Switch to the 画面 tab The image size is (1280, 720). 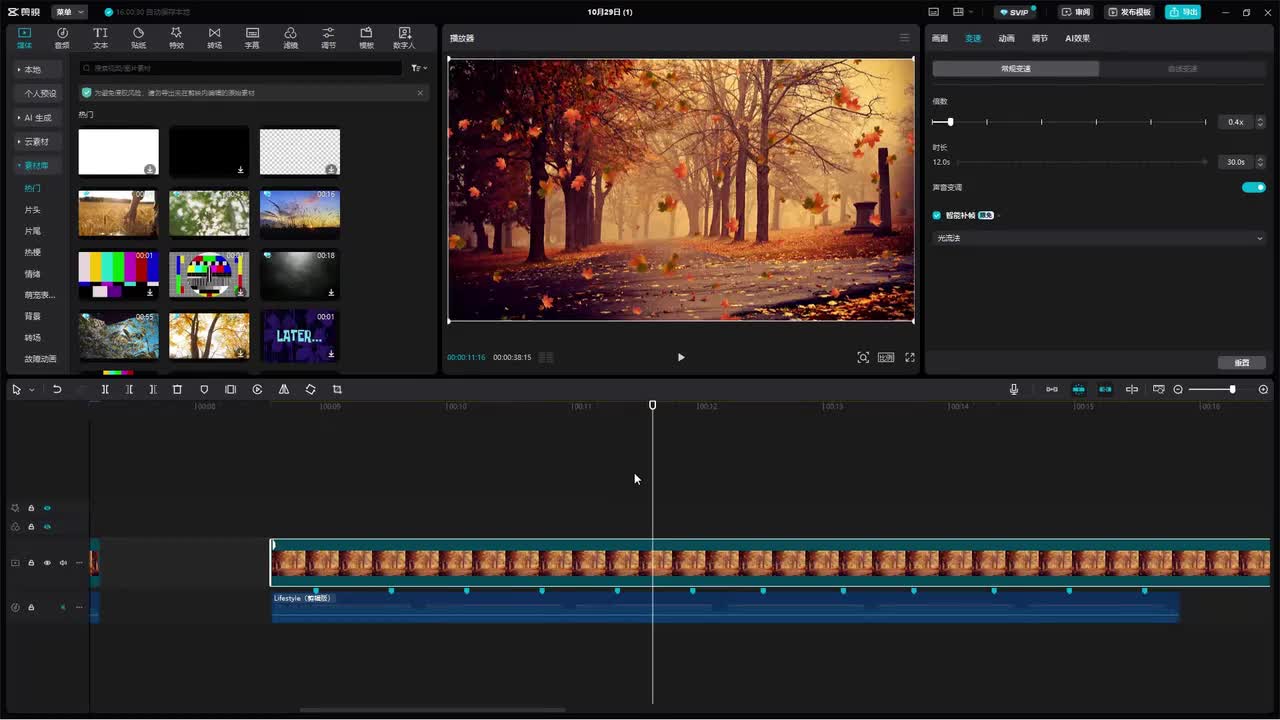click(940, 38)
